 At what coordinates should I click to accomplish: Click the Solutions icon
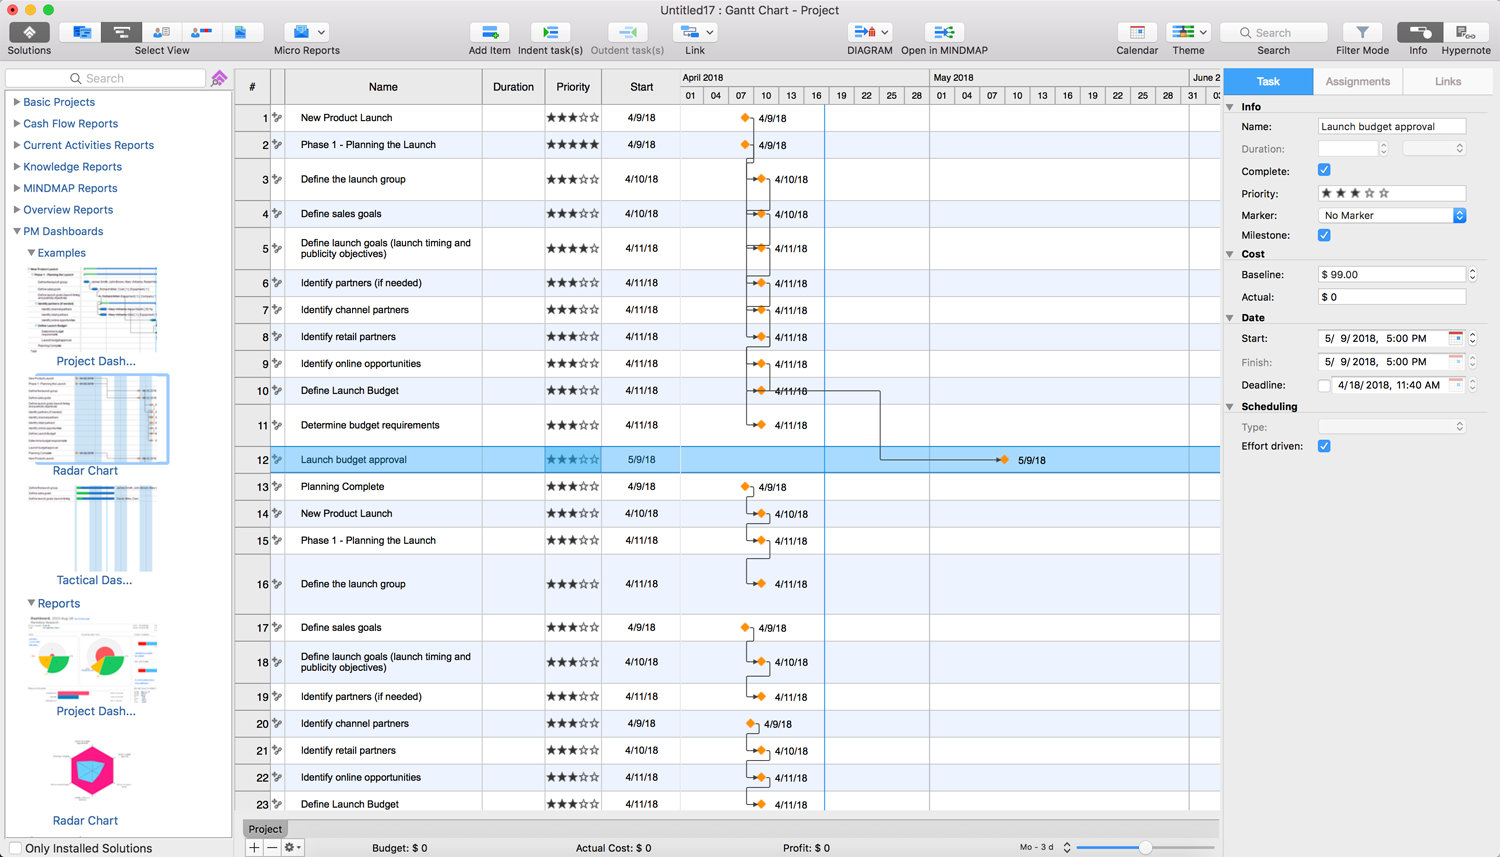29,33
